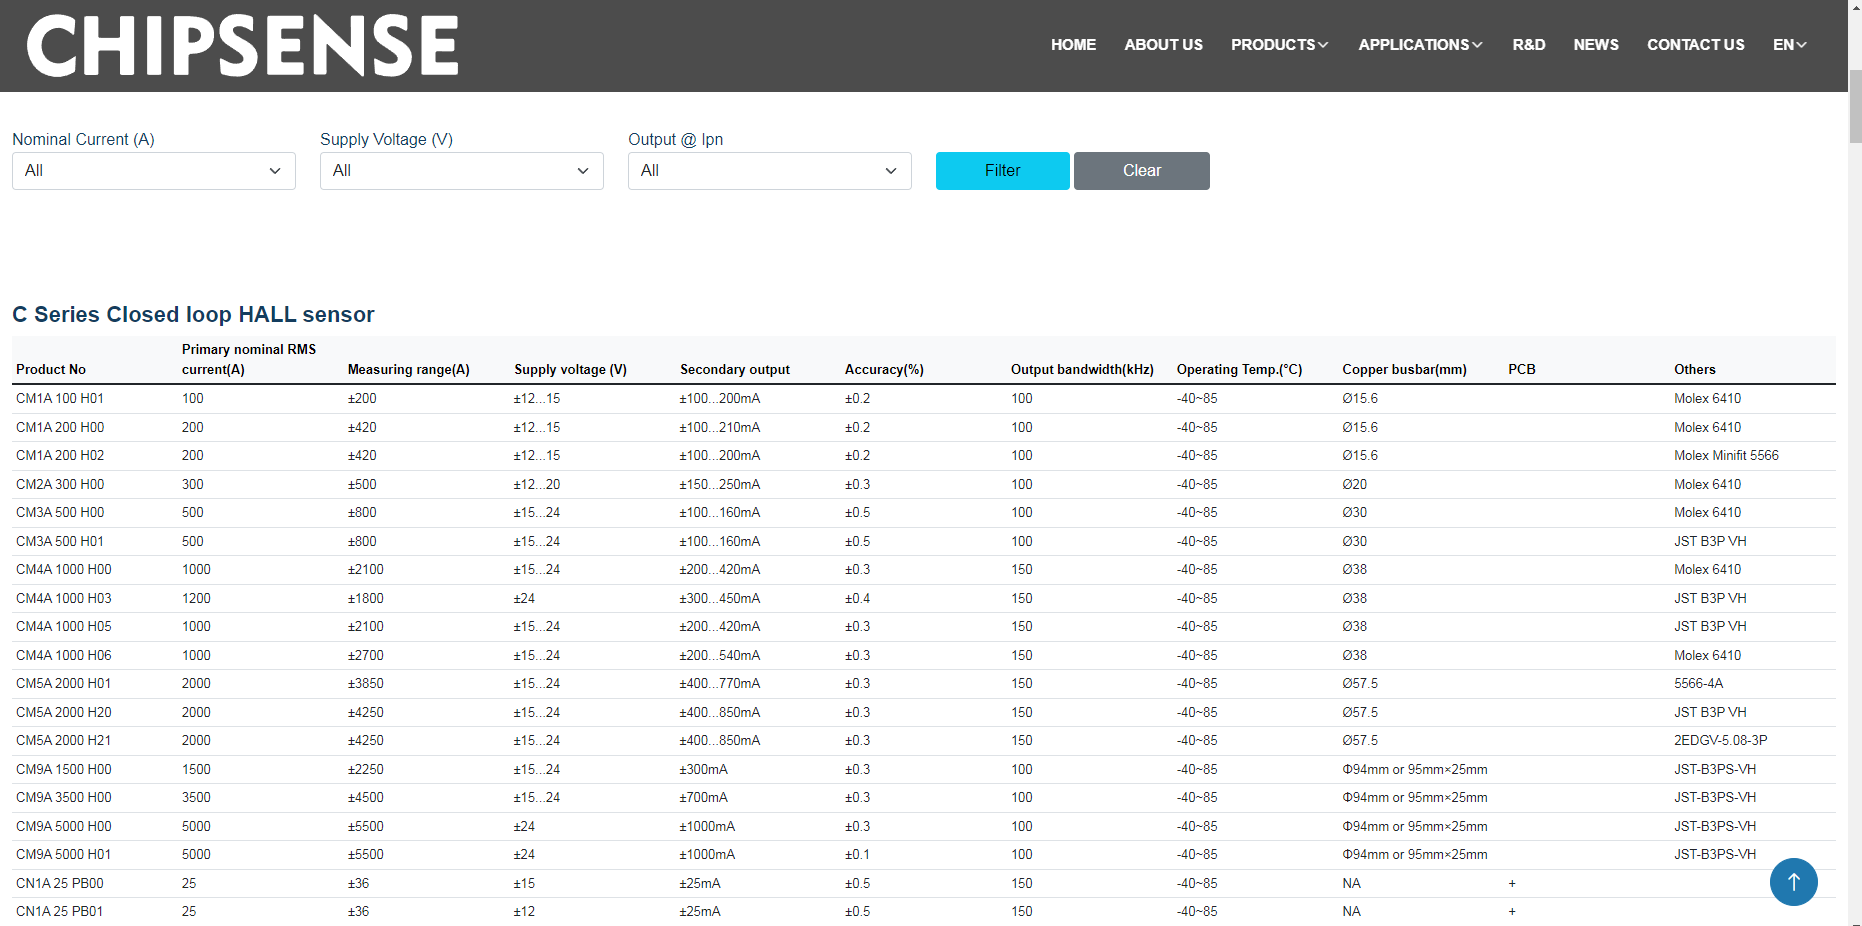
Task: Select product CM5A 2000 H01
Action: click(x=64, y=683)
